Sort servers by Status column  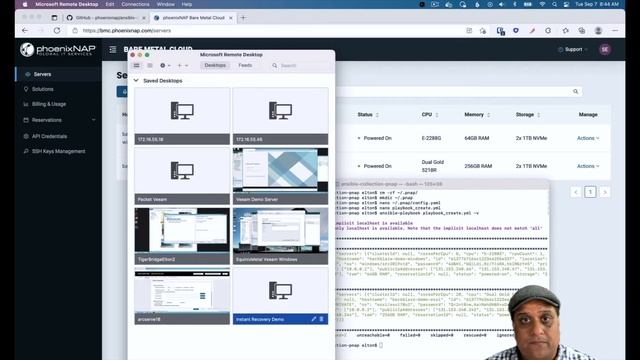368,115
